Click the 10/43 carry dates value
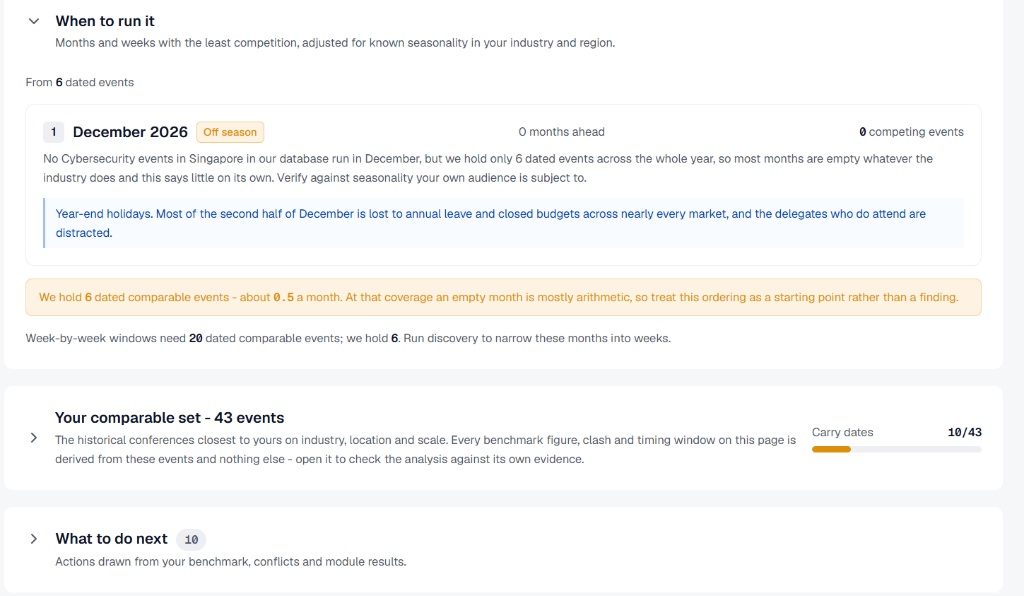This screenshot has width=1024, height=596. point(964,432)
